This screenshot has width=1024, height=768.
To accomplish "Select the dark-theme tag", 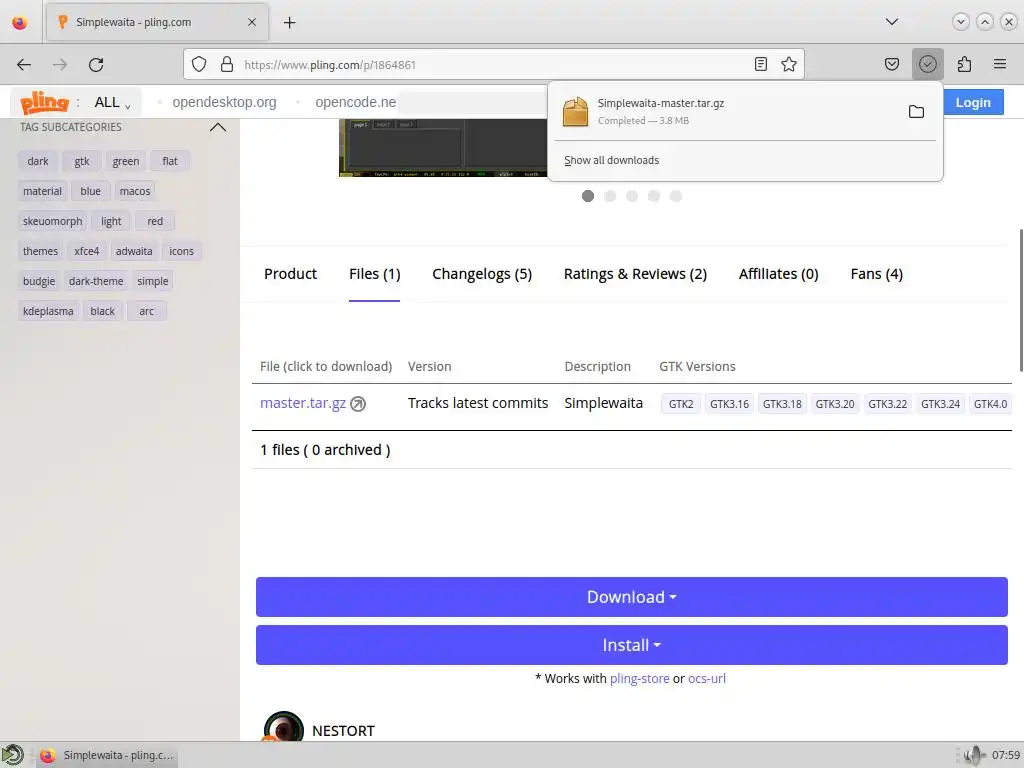I will coord(96,281).
